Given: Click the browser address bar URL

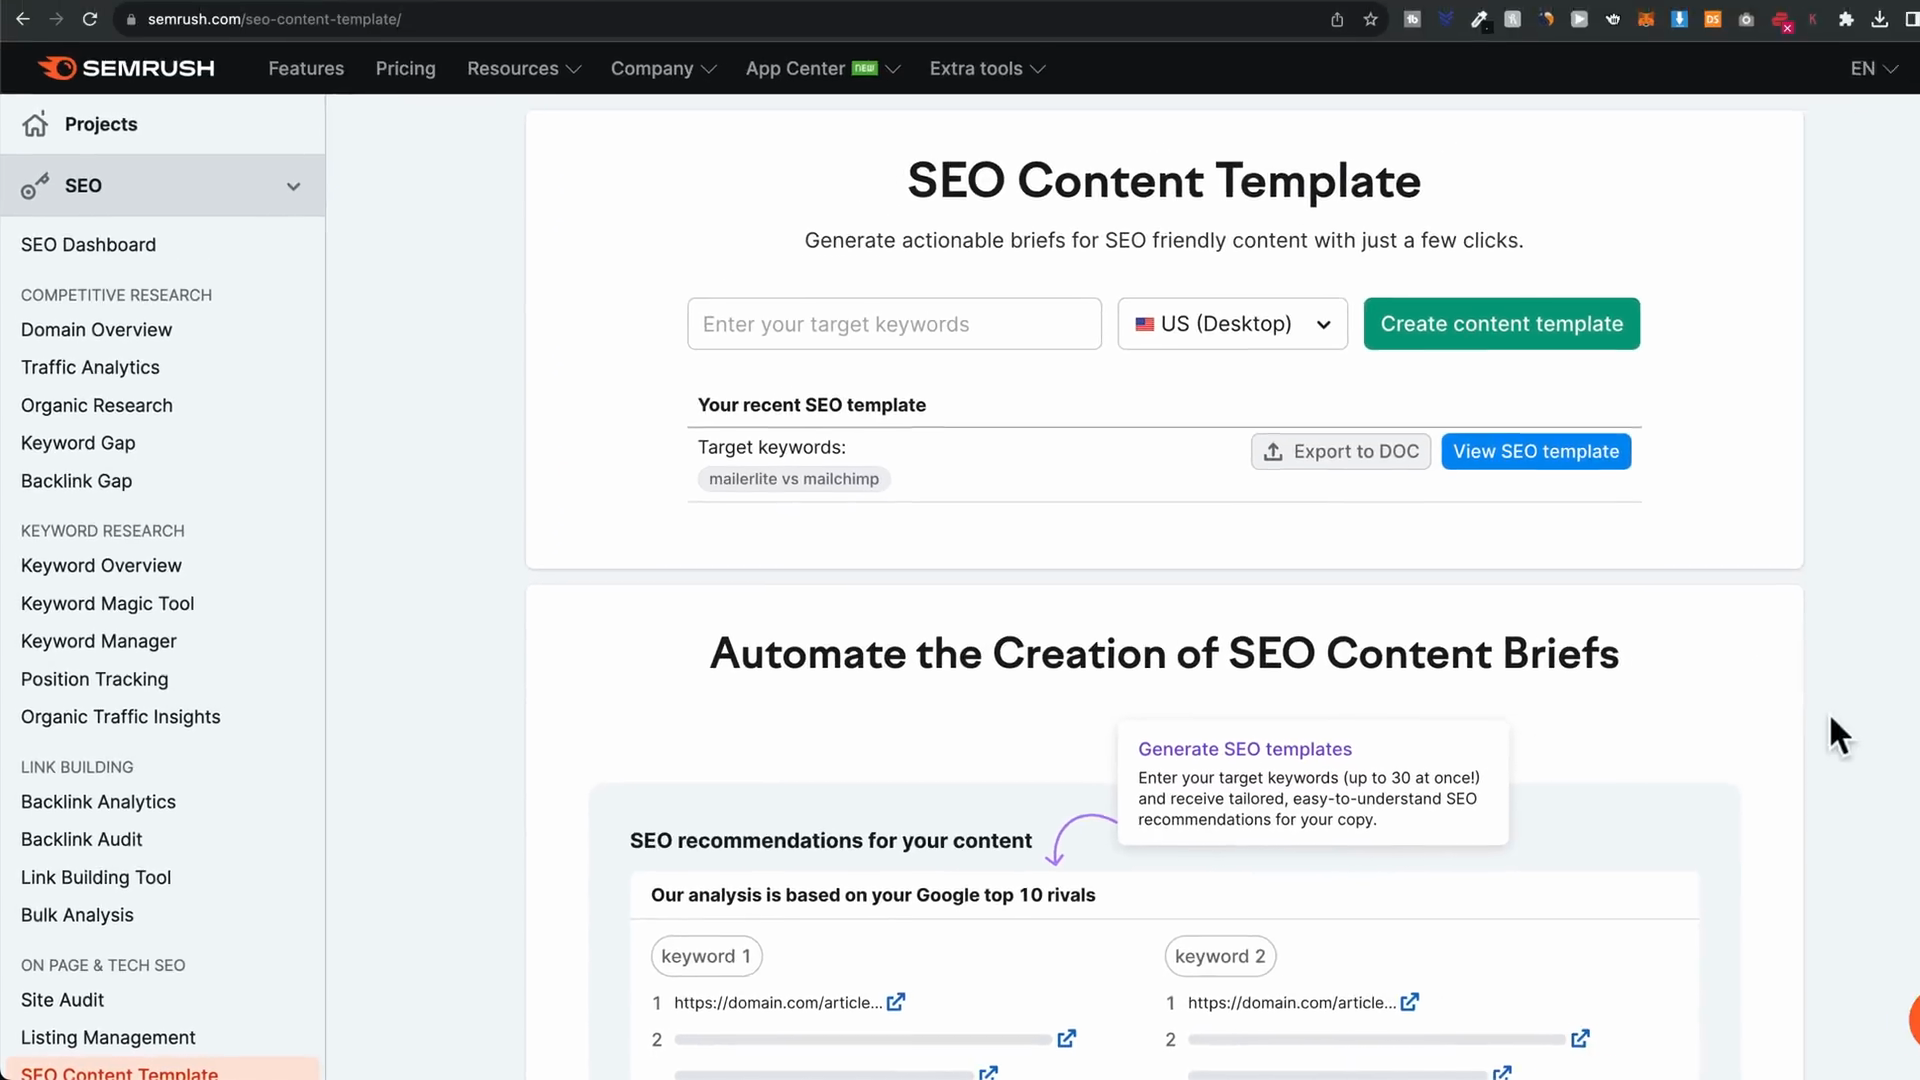Looking at the screenshot, I should point(274,19).
